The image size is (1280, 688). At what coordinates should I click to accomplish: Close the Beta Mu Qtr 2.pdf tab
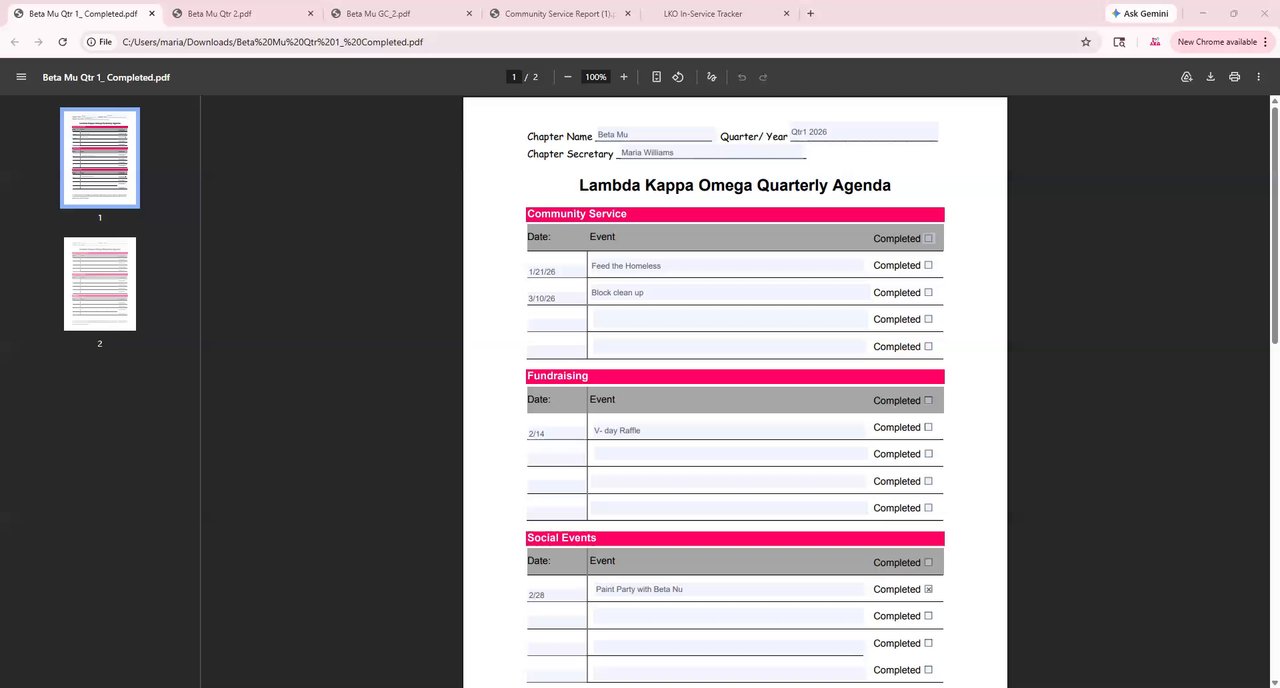(x=311, y=14)
